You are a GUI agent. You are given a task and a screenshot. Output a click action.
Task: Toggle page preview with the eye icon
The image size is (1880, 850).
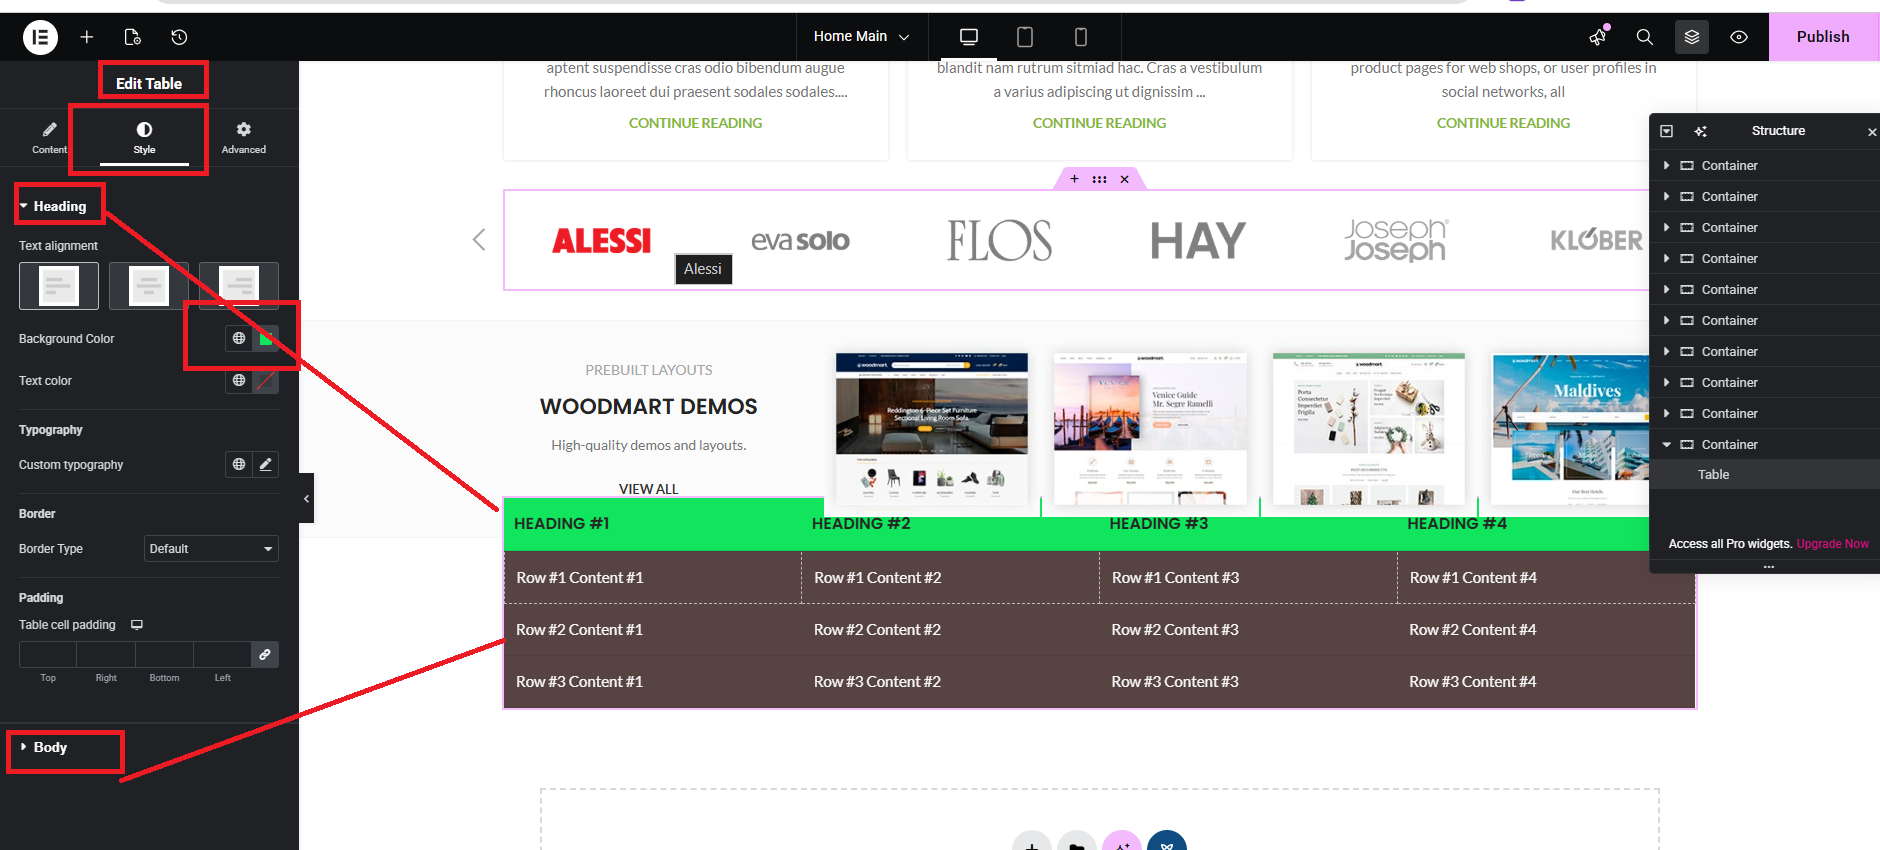click(1739, 37)
